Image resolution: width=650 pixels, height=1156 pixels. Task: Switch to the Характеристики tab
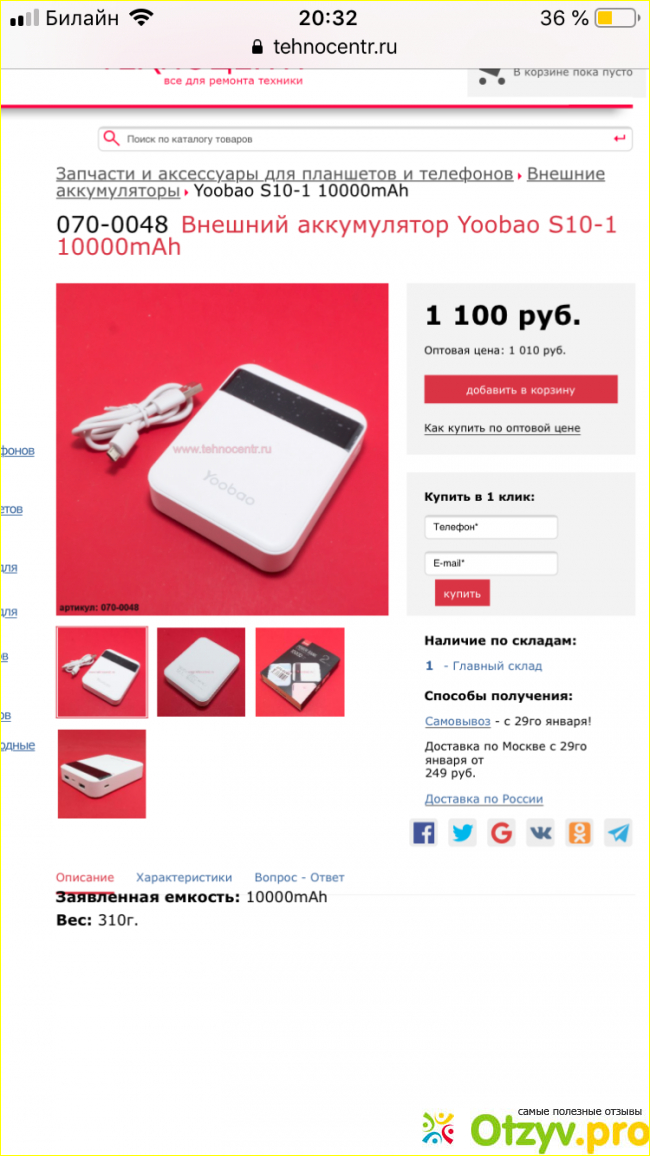click(x=184, y=877)
